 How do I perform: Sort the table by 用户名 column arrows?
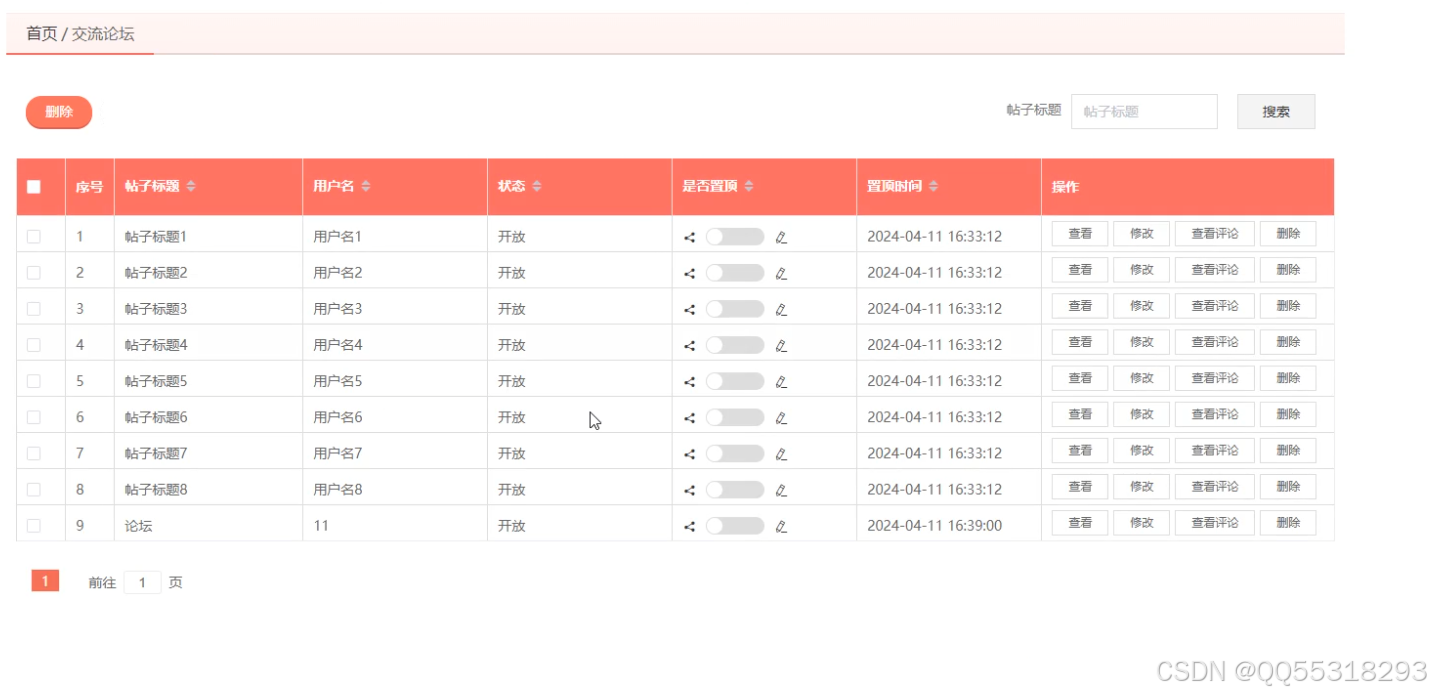[365, 186]
